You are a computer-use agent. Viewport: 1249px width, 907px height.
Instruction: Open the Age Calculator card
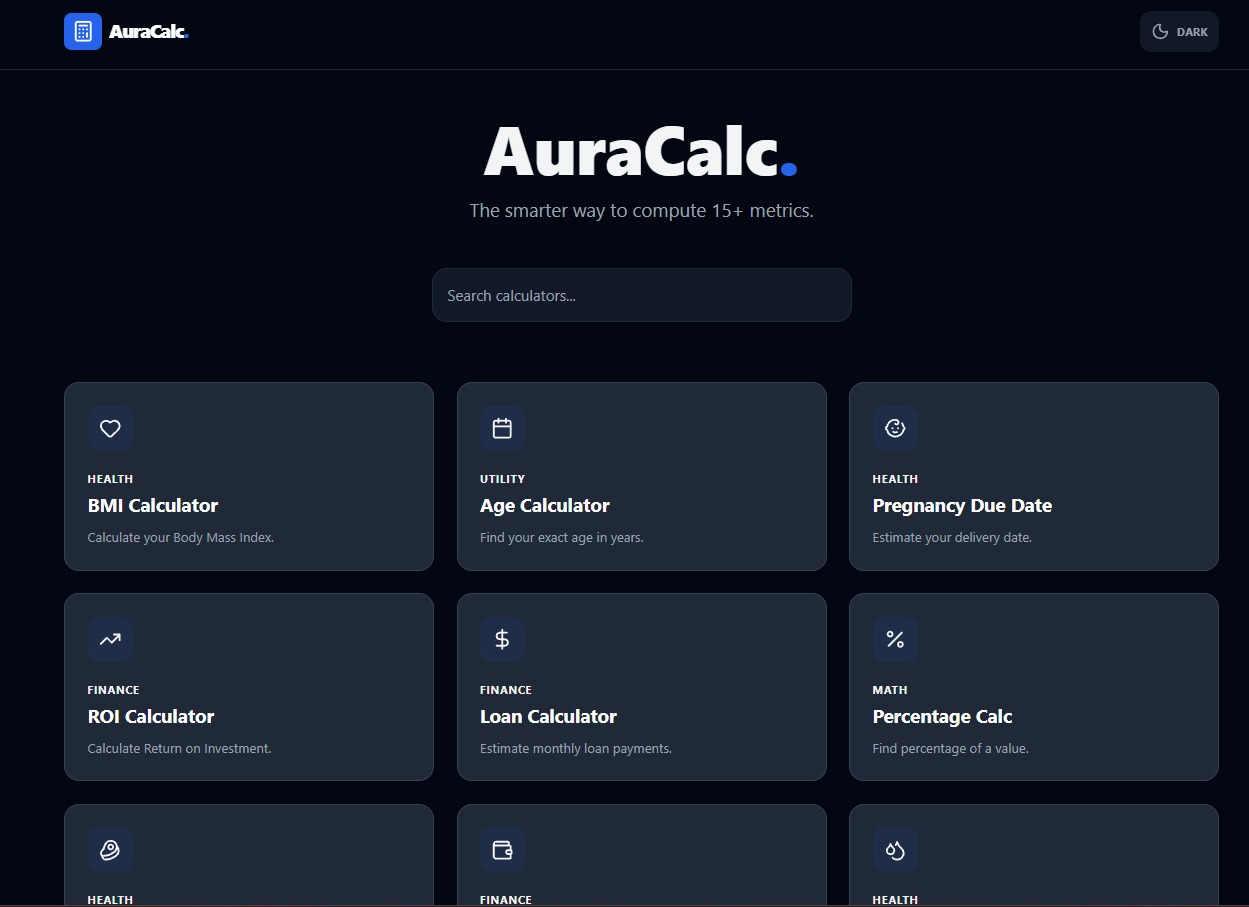pyautogui.click(x=641, y=477)
